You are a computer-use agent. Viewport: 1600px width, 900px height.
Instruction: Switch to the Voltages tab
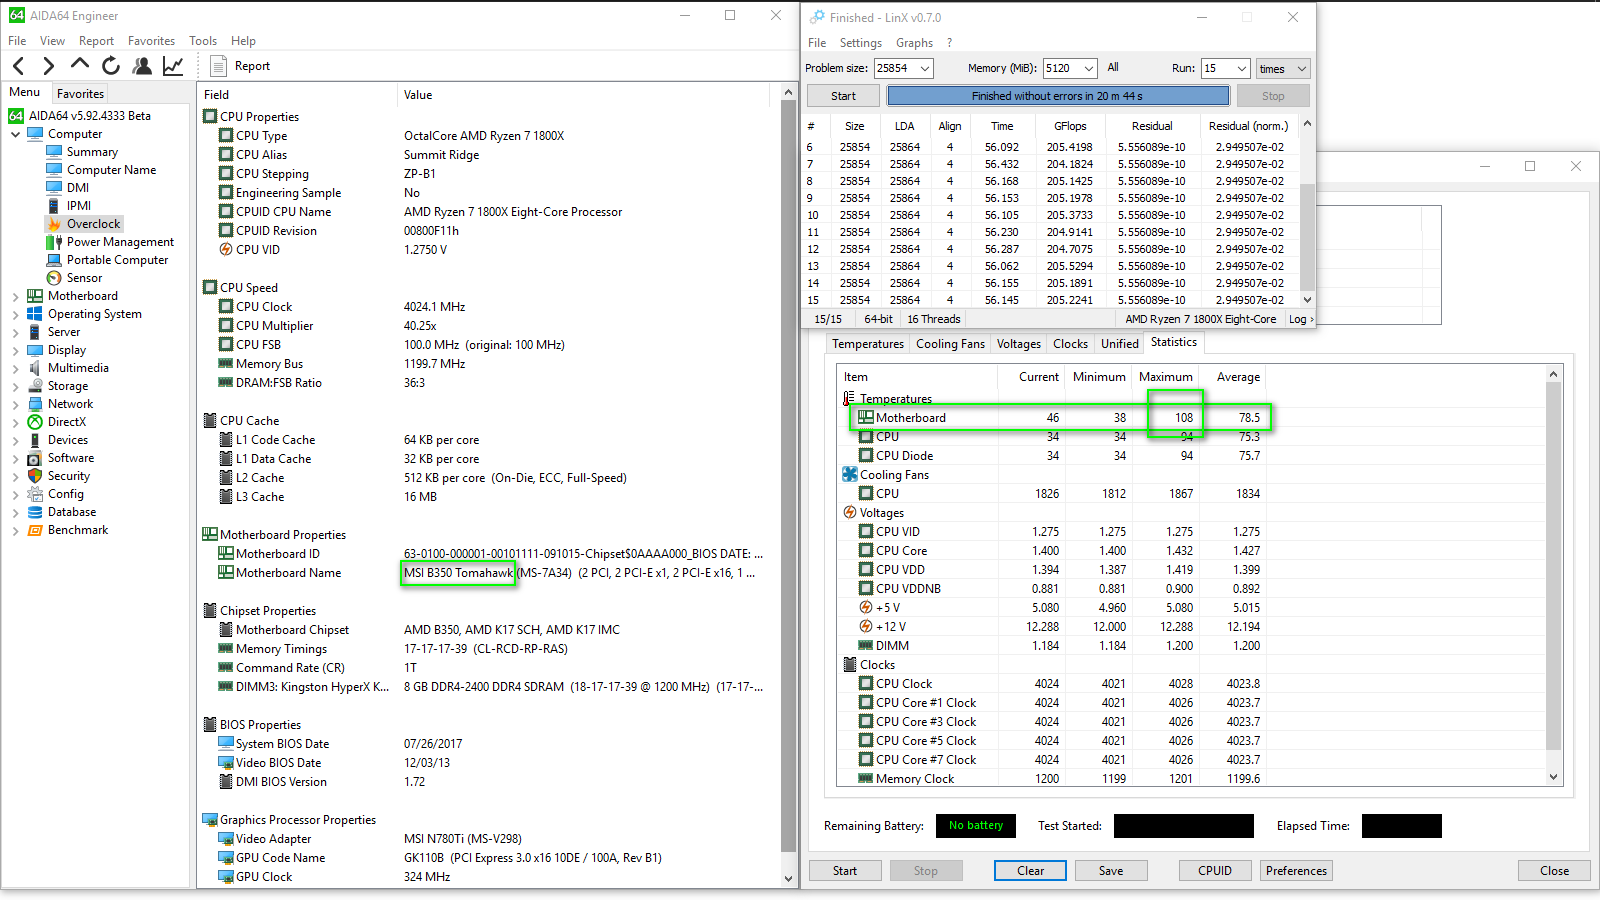1019,344
